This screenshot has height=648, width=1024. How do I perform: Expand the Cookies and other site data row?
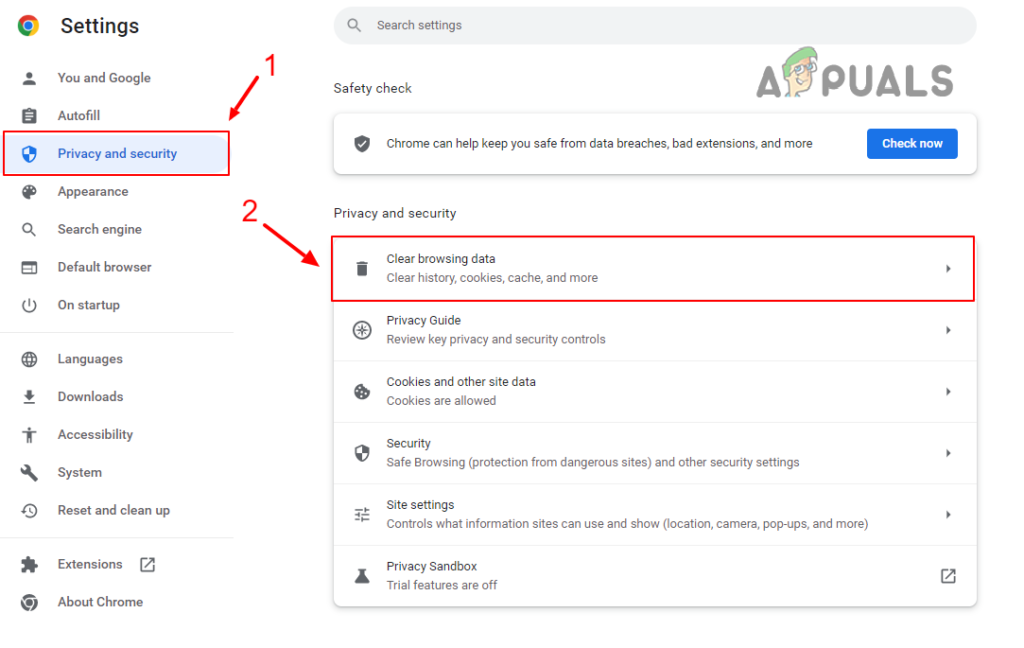click(948, 391)
